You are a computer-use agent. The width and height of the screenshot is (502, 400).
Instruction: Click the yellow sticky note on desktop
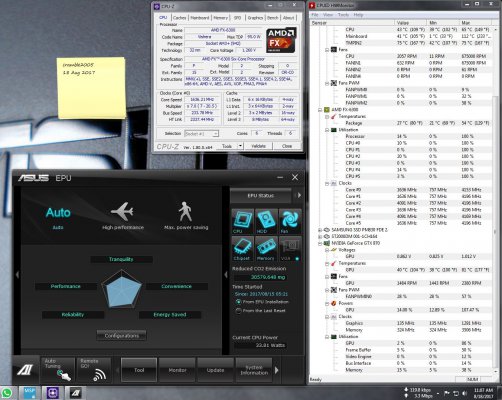(x=91, y=88)
